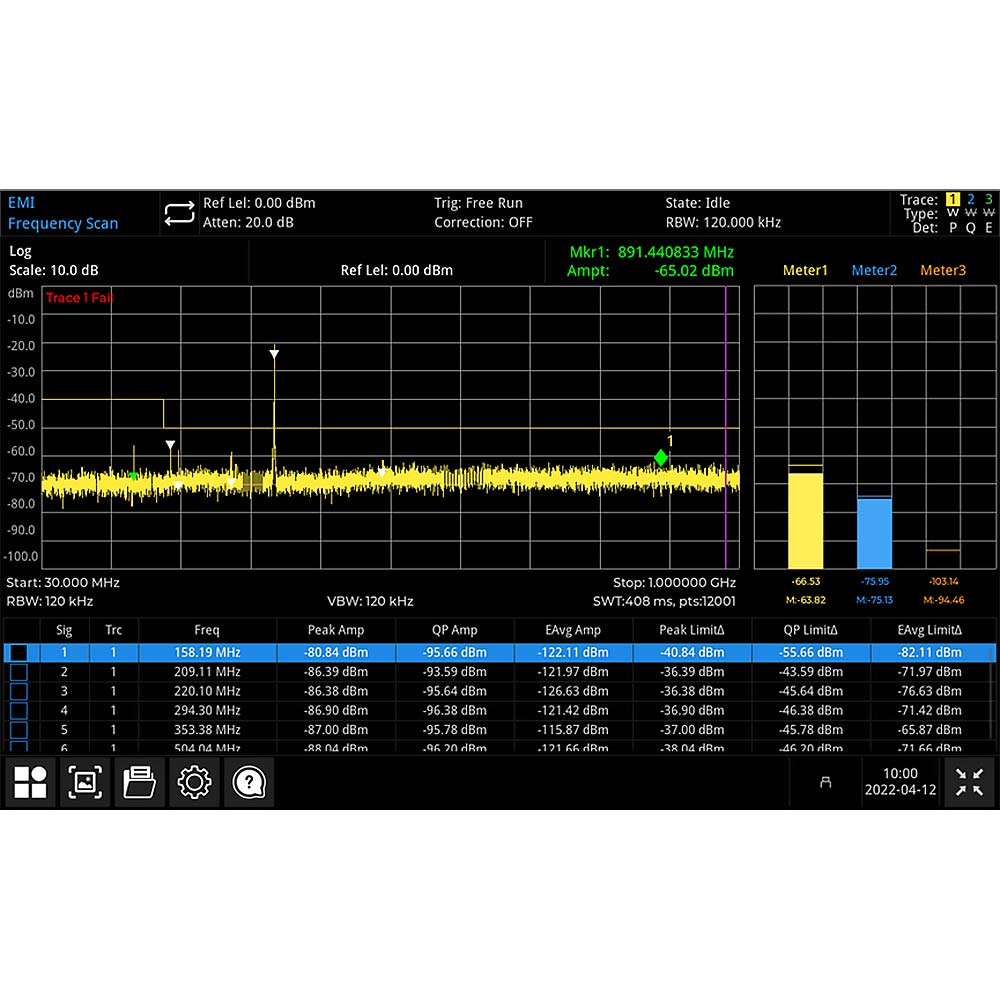Check the box for signal 220.10 MHz
Viewport: 1000px width, 1000px height.
pos(19,691)
